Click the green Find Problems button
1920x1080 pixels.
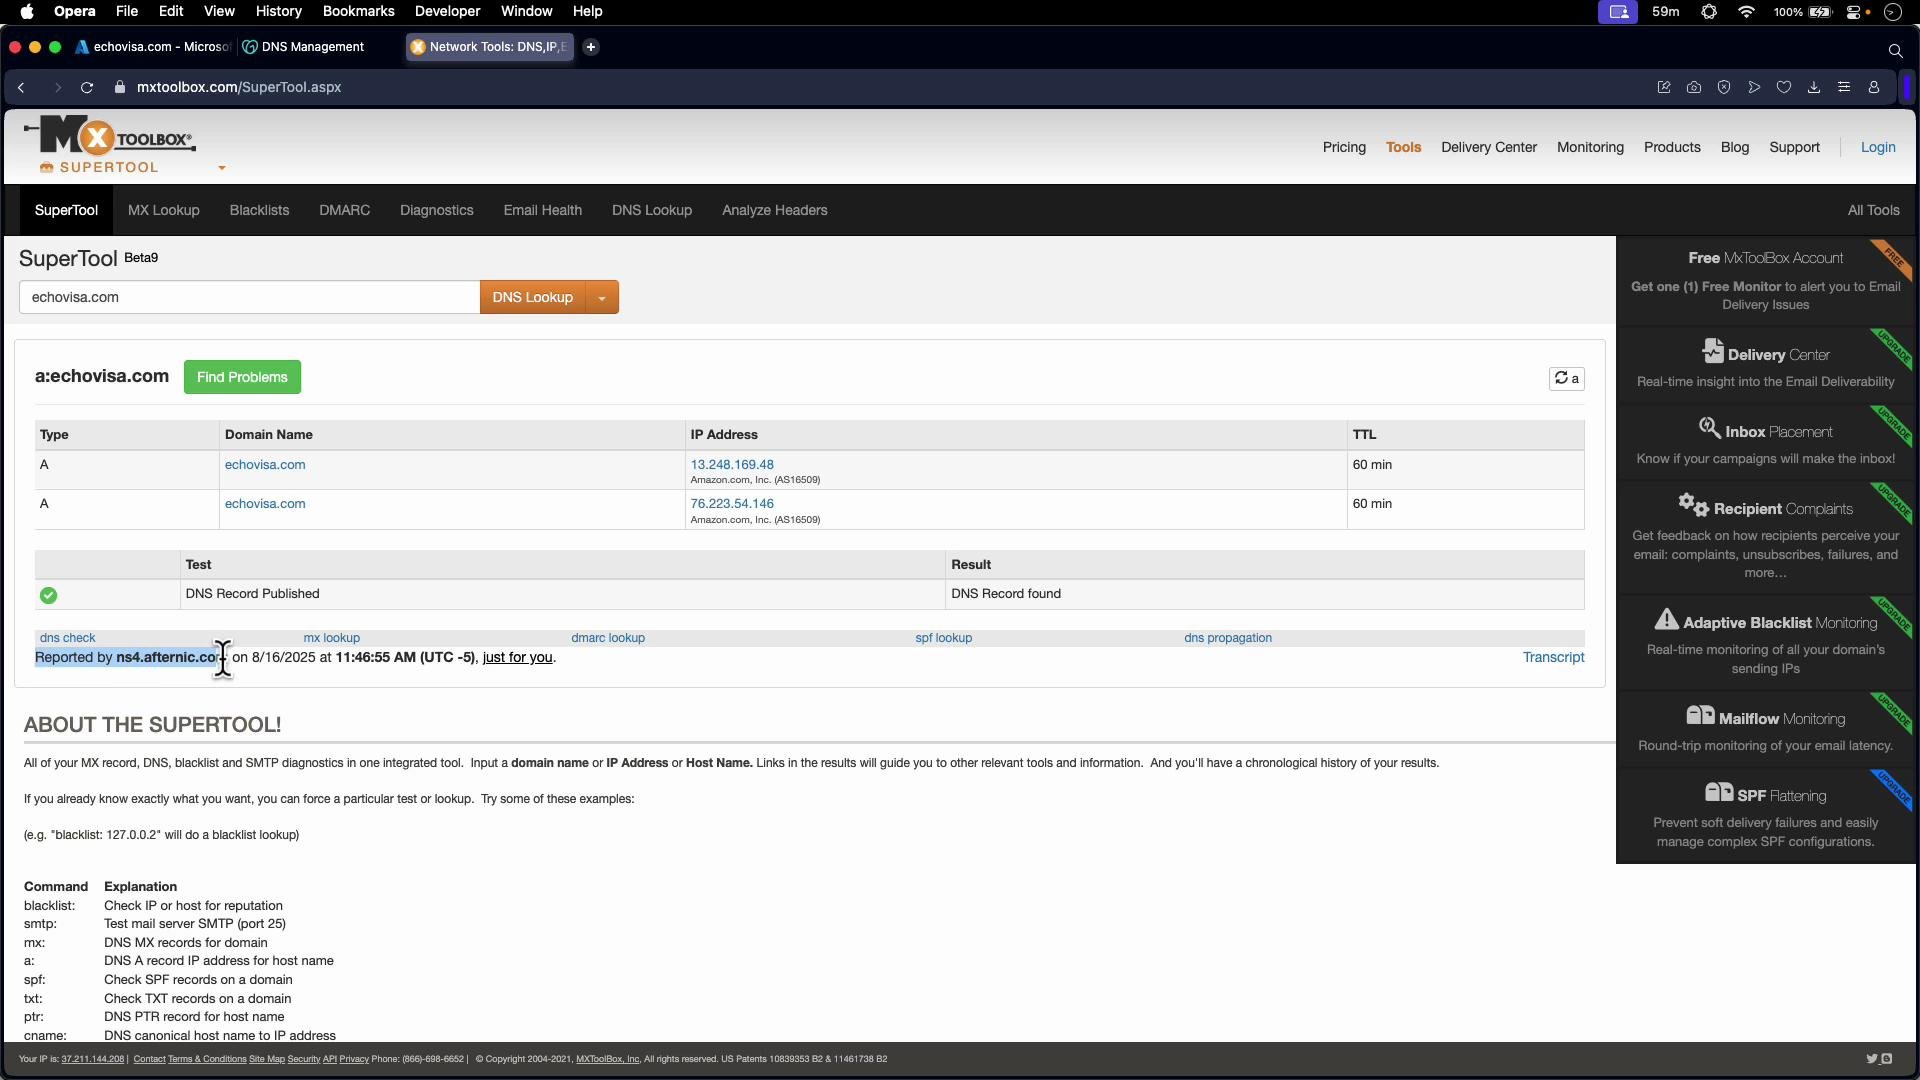pos(242,378)
